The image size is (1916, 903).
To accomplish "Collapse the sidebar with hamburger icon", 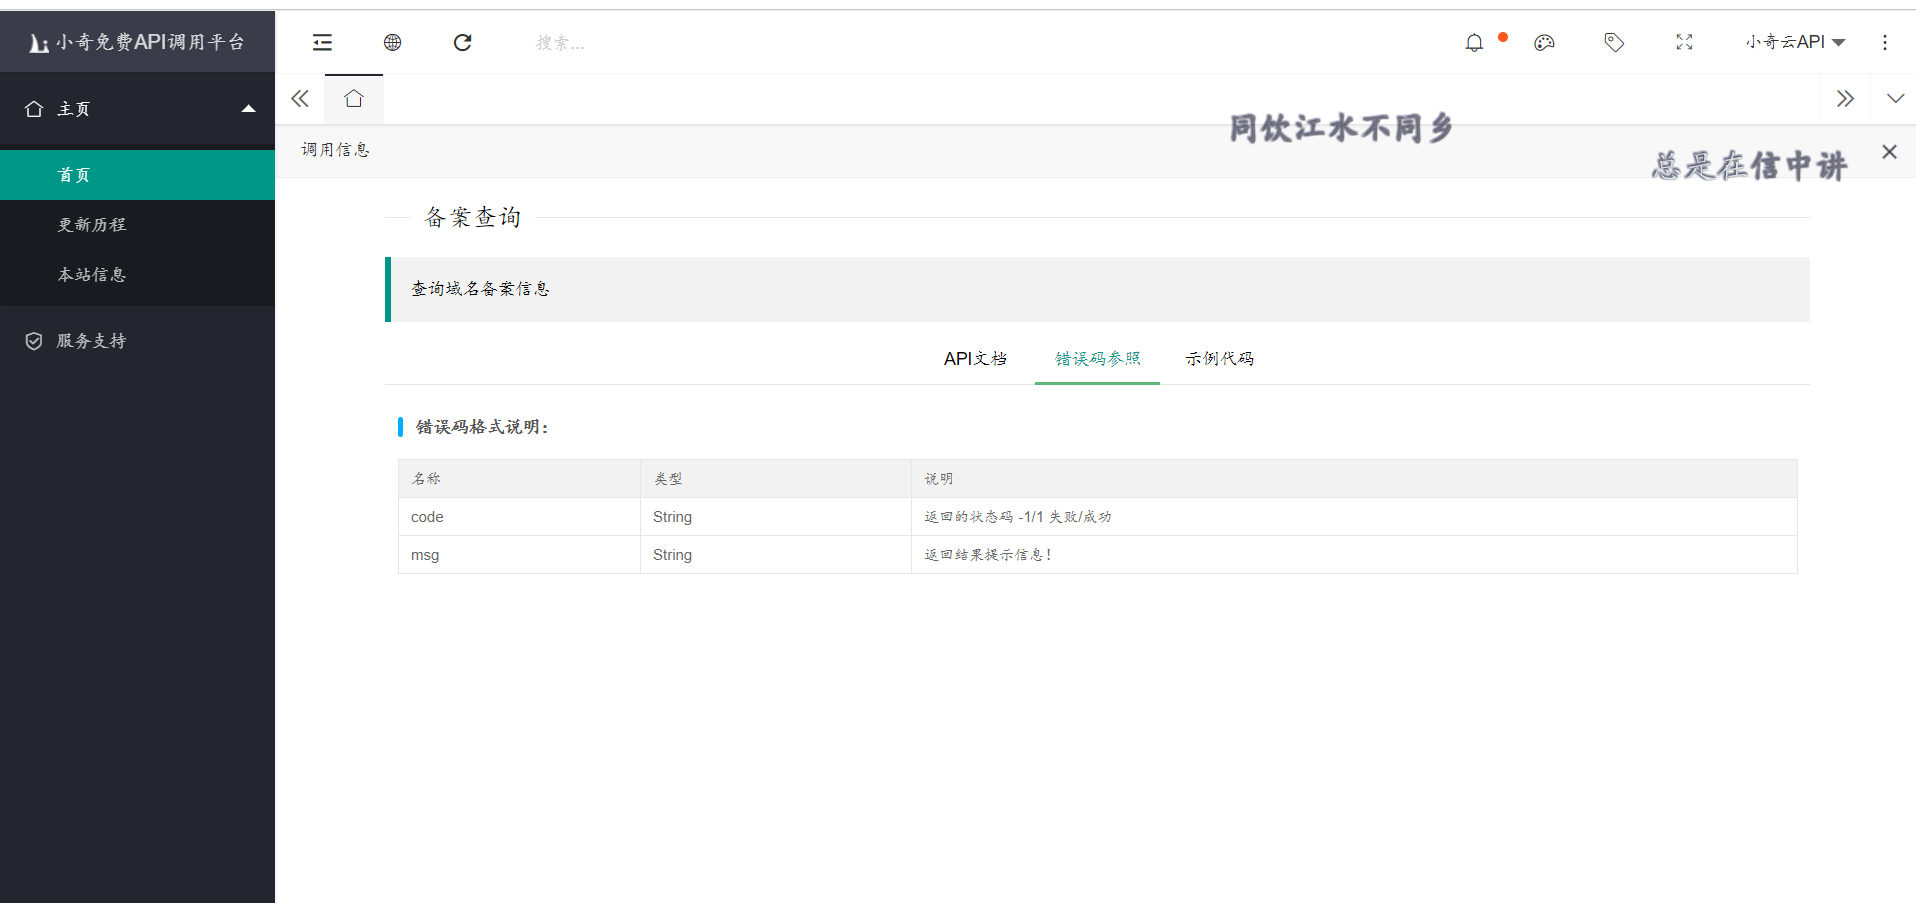I will point(322,42).
